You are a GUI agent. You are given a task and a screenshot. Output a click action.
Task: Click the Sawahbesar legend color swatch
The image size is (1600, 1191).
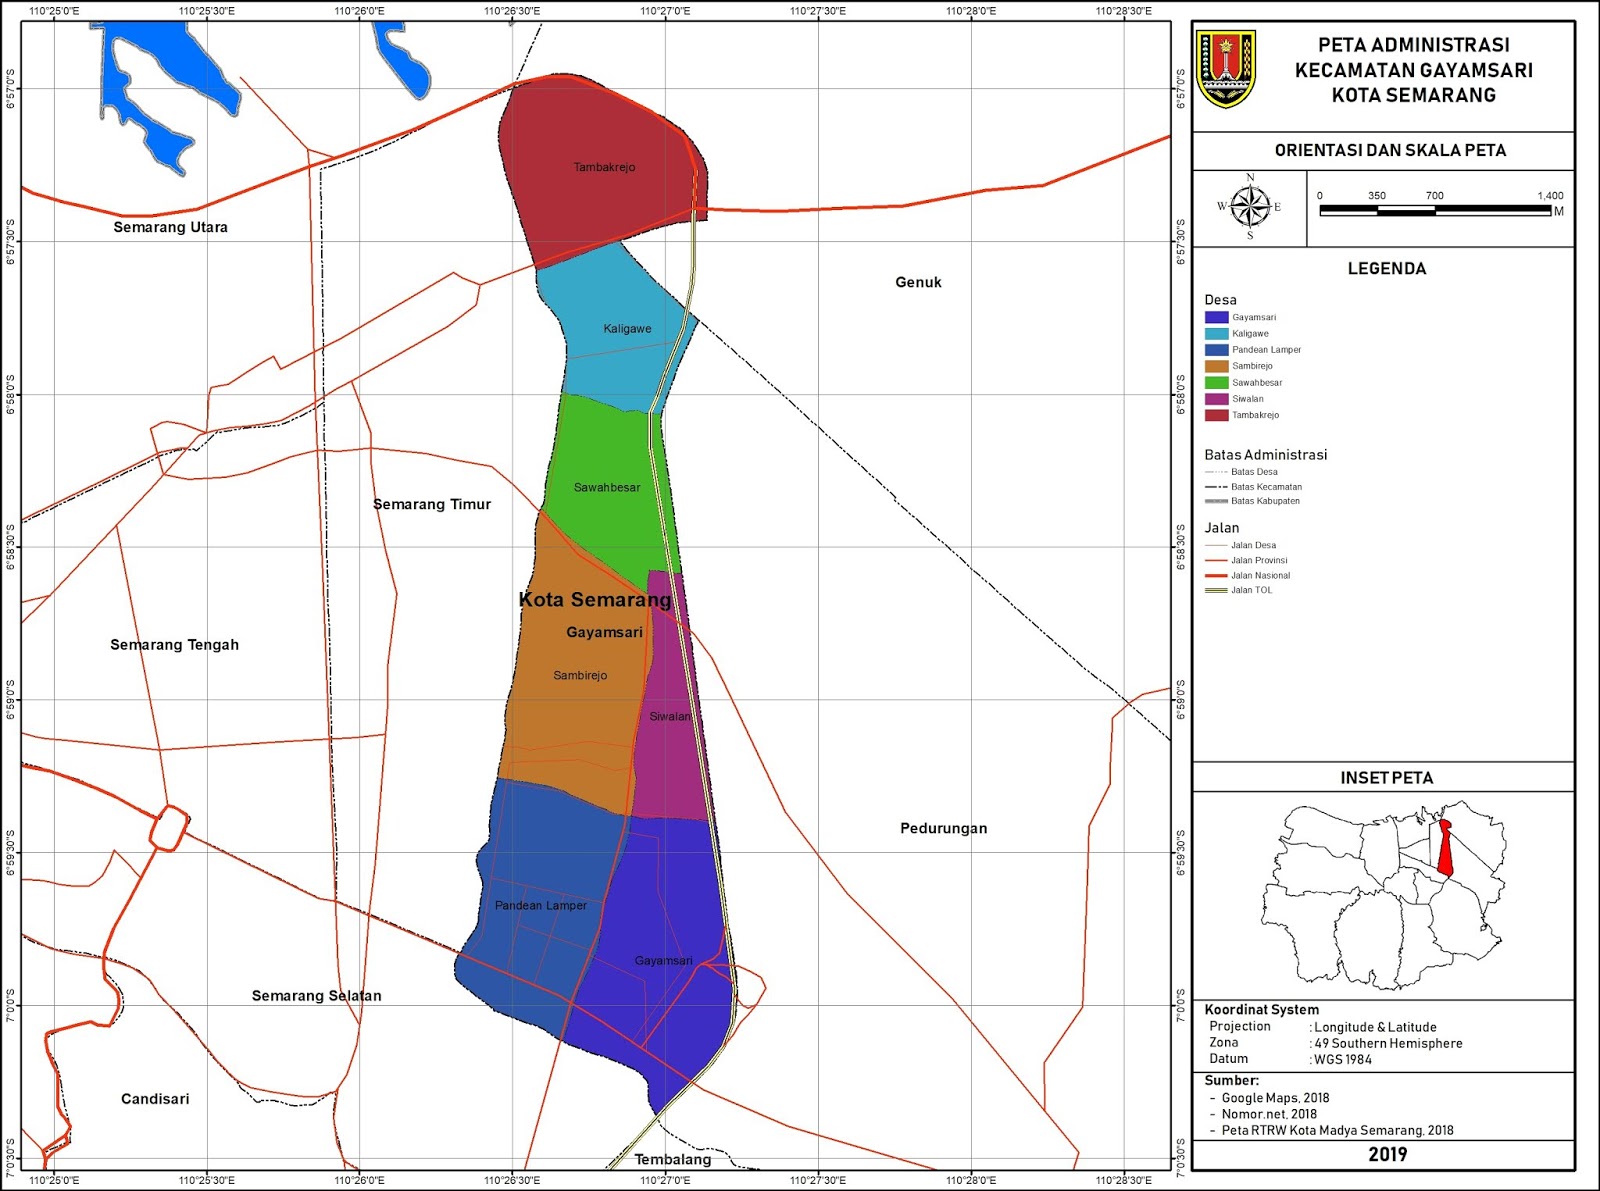point(1216,382)
